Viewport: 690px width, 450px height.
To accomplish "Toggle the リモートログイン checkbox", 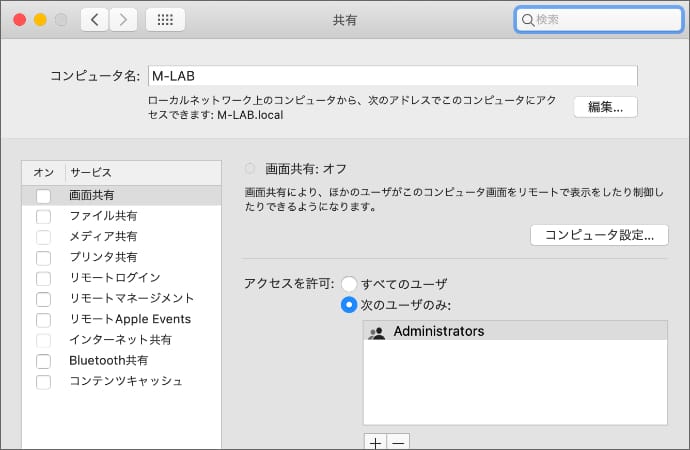I will coord(43,278).
